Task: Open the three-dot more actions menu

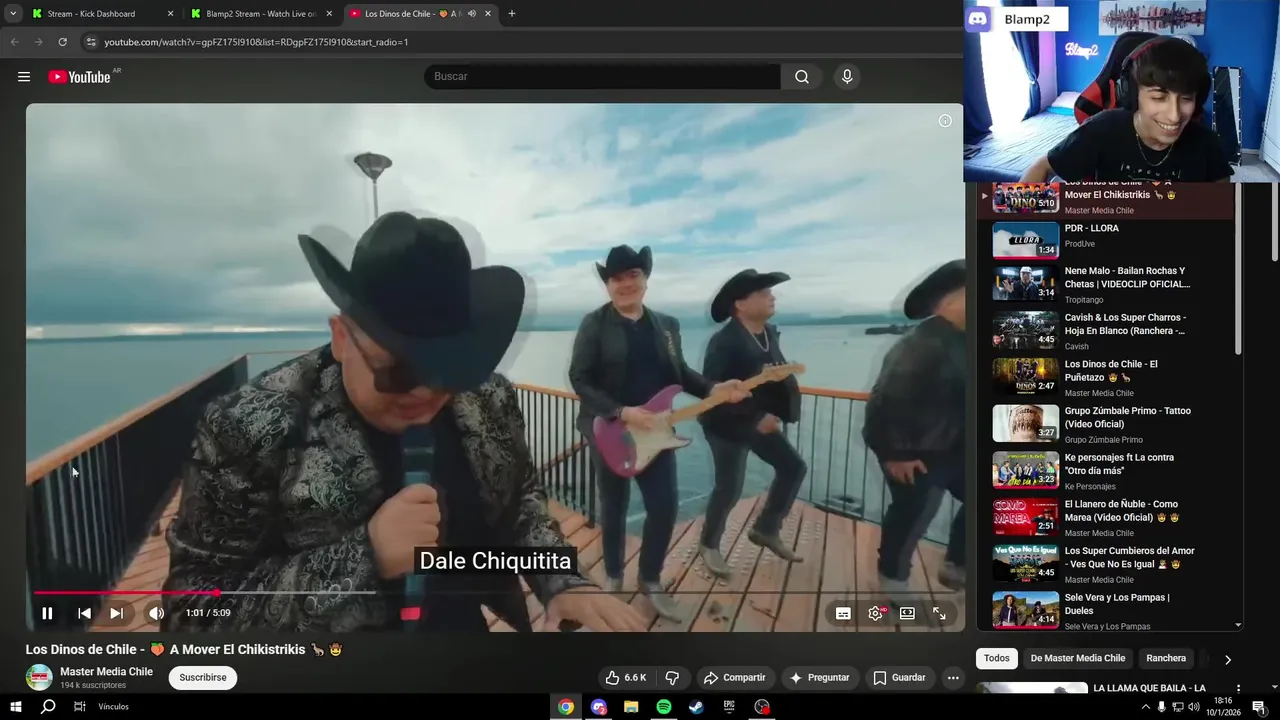Action: [953, 677]
